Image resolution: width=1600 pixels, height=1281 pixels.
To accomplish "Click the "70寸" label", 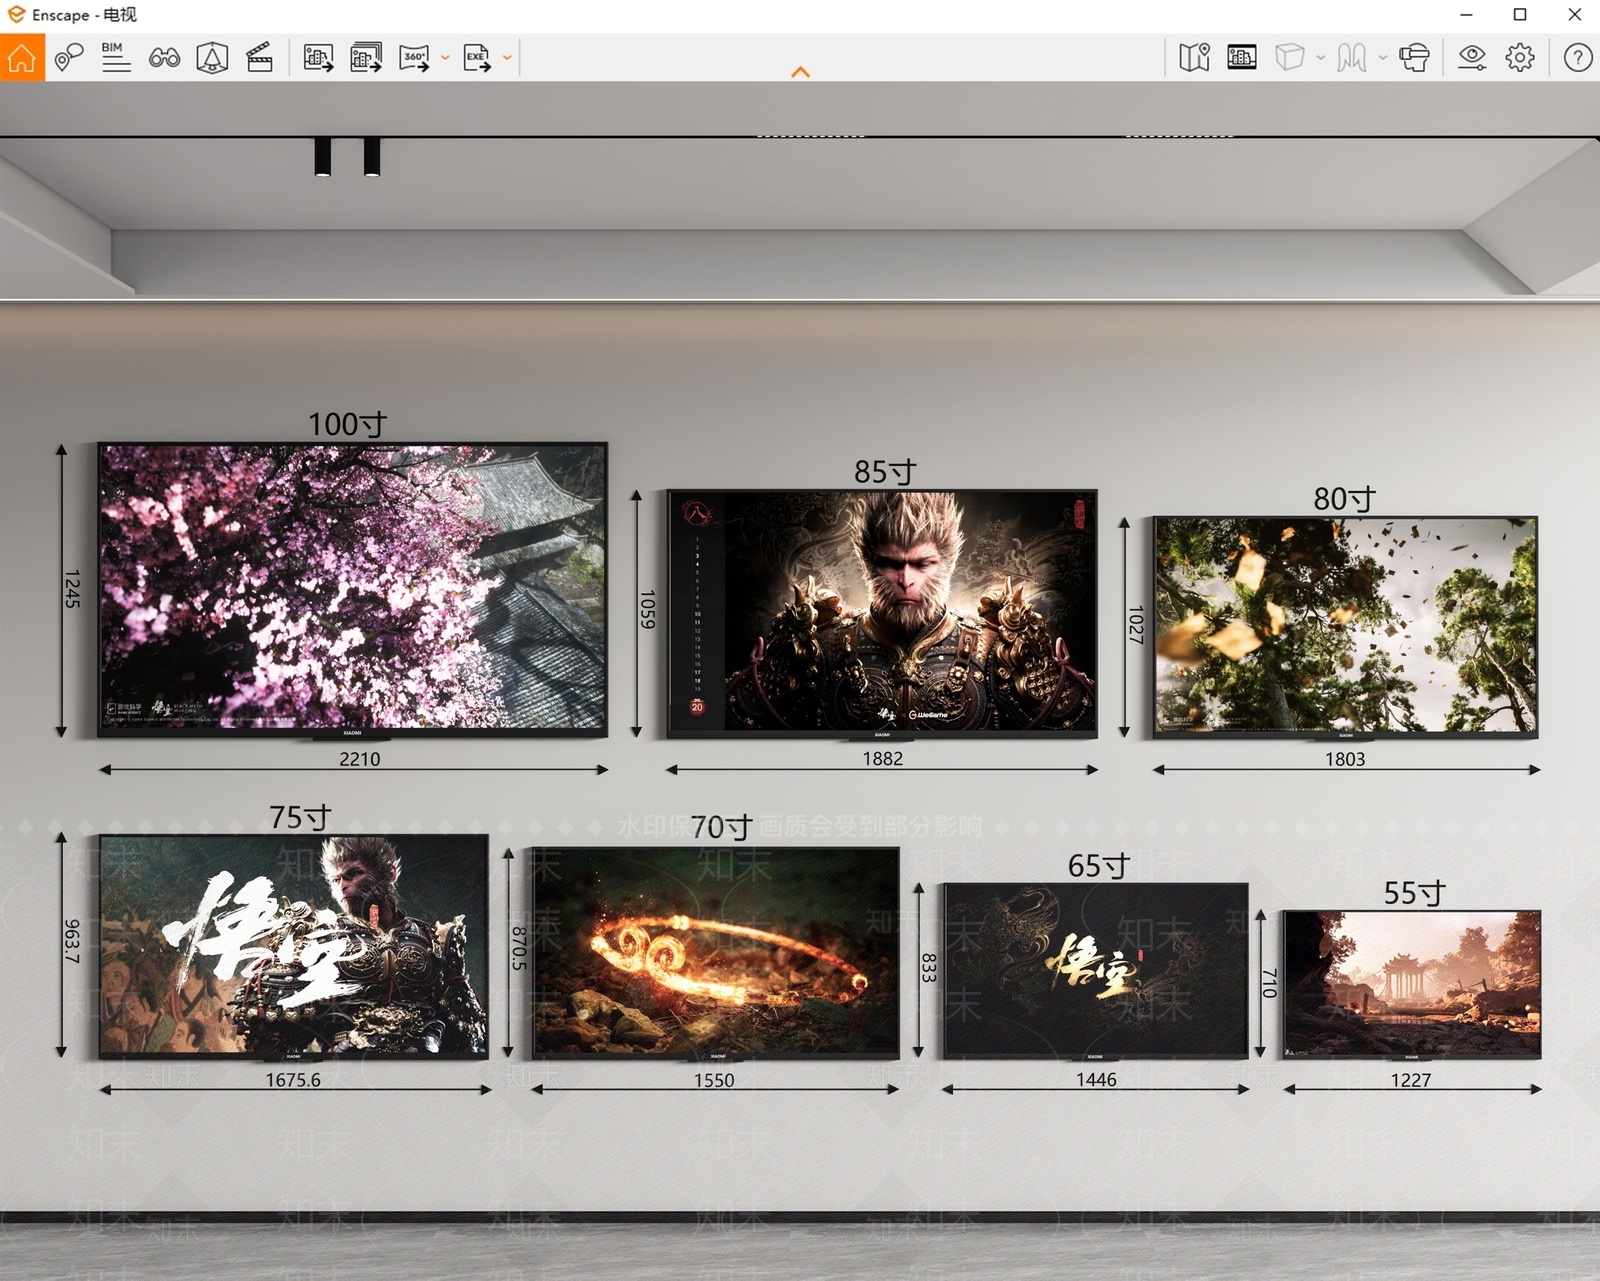I will pyautogui.click(x=721, y=827).
